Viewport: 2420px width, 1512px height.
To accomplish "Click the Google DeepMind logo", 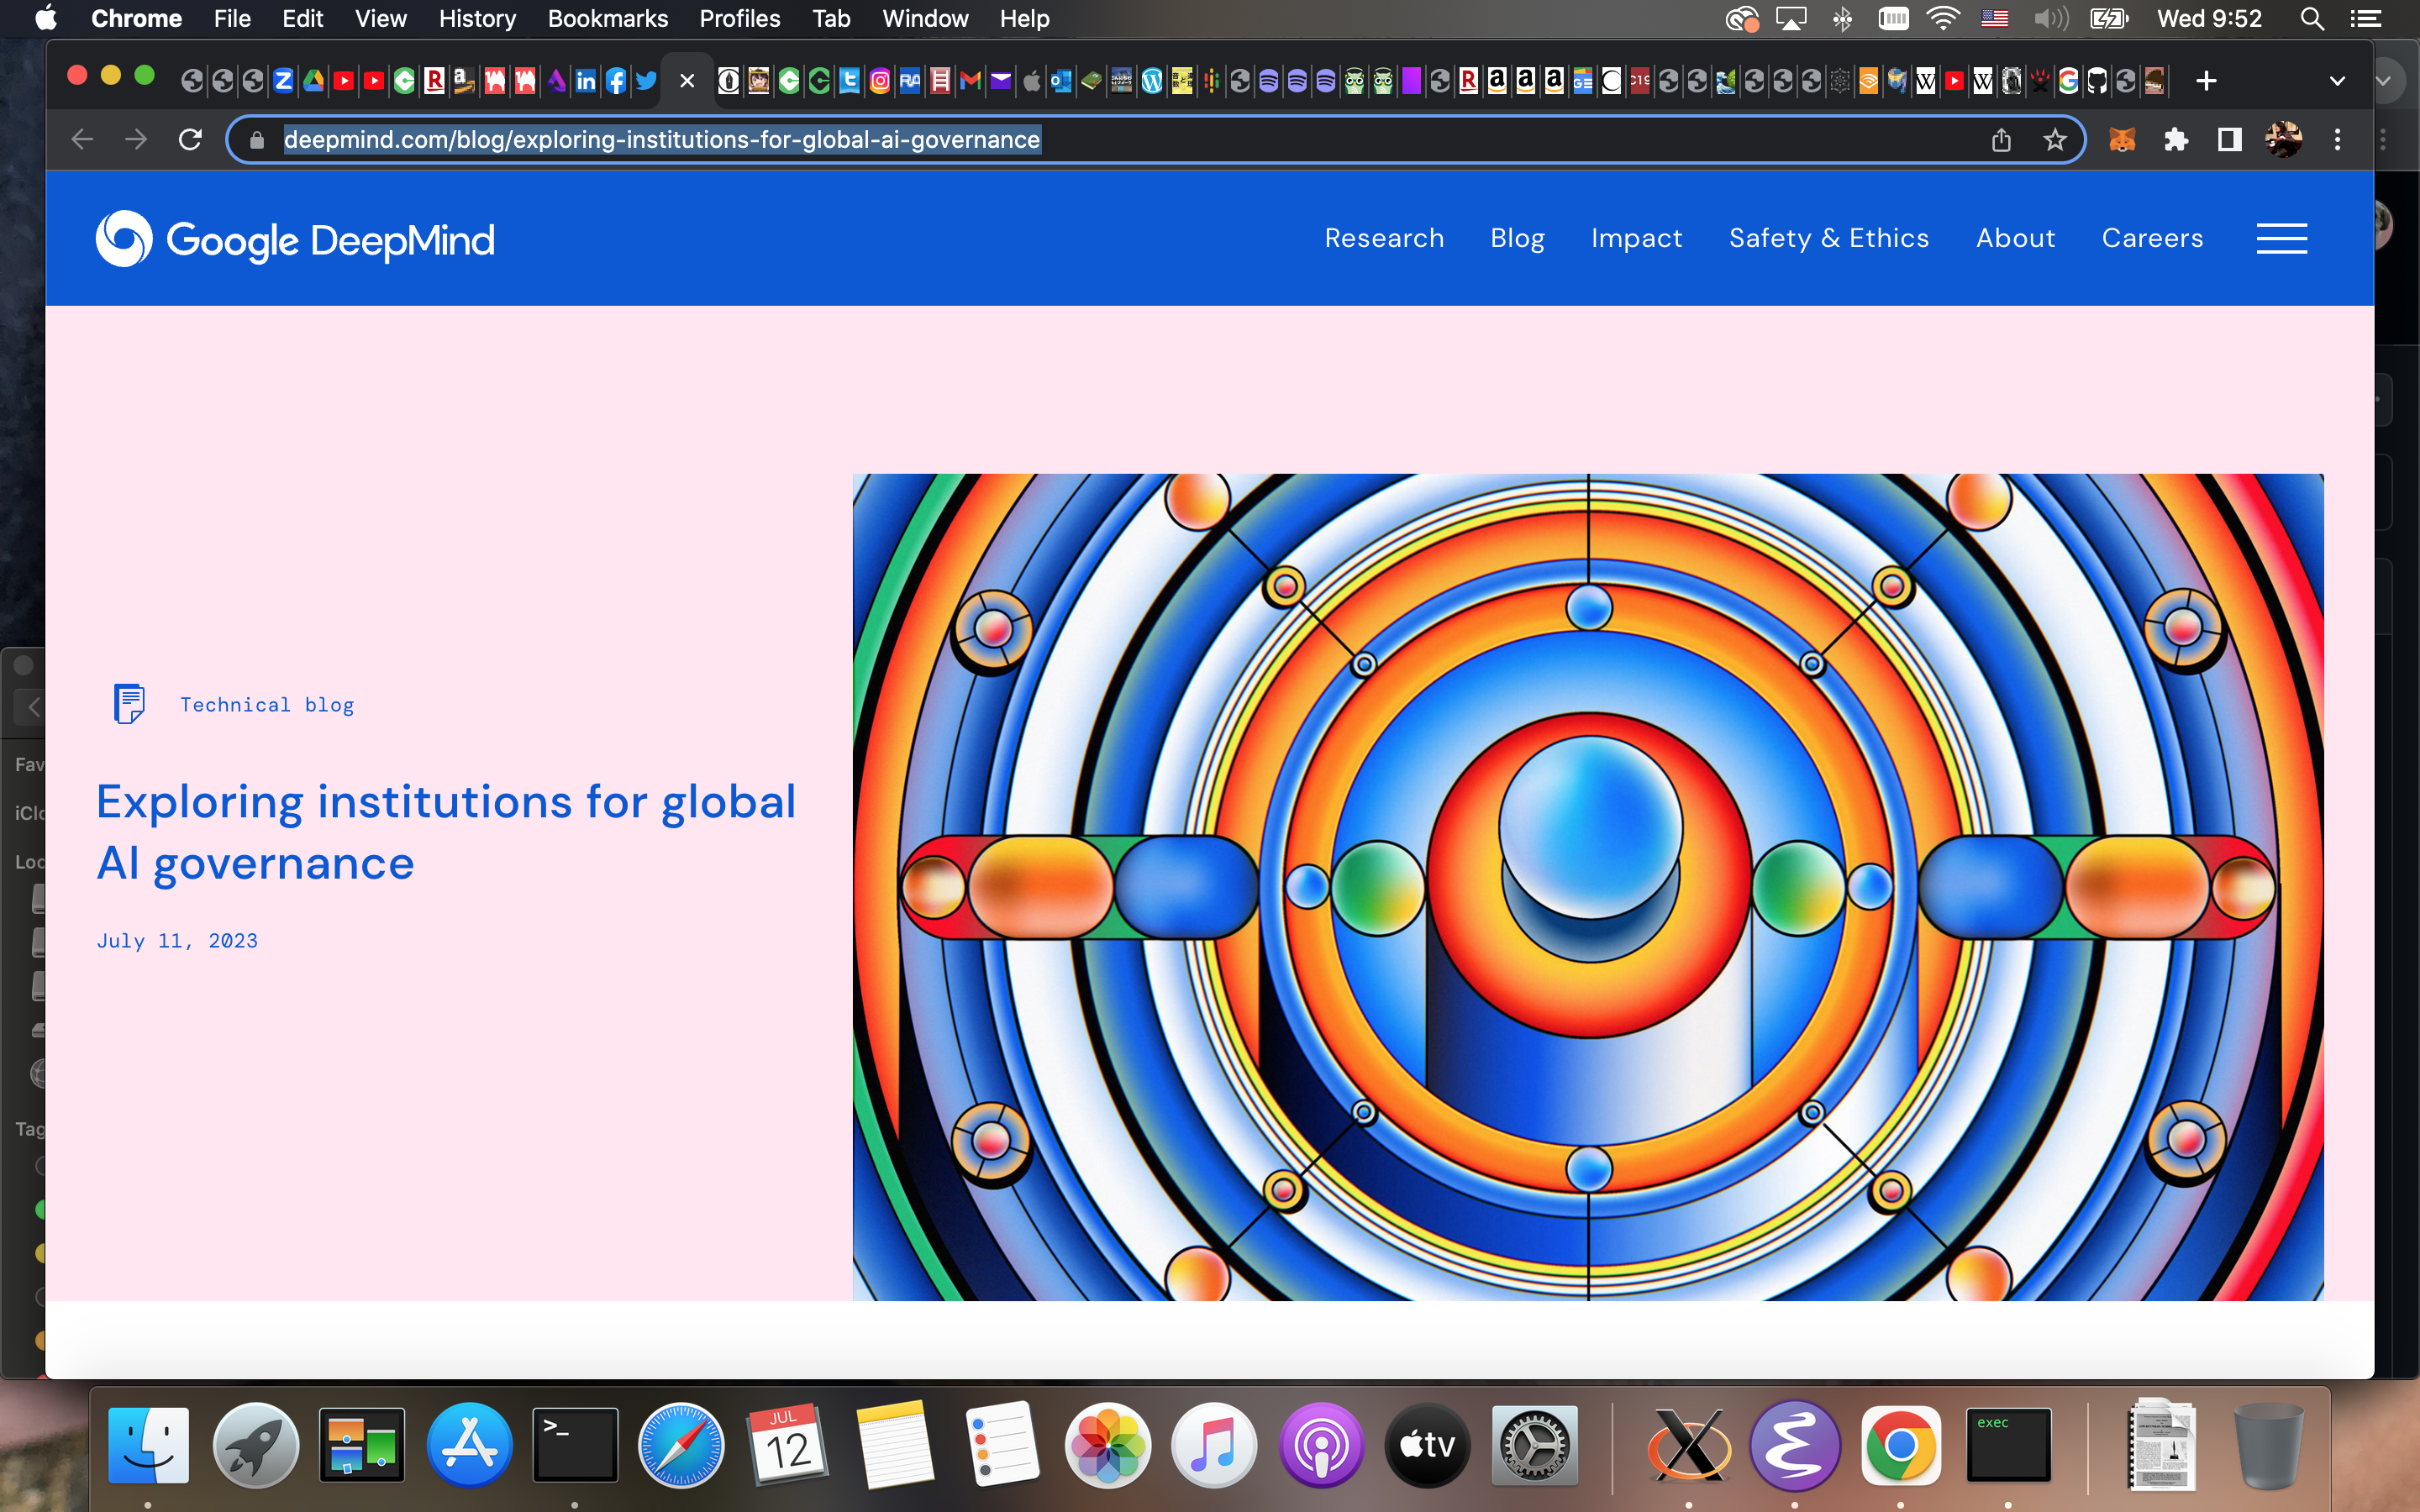I will [x=295, y=239].
